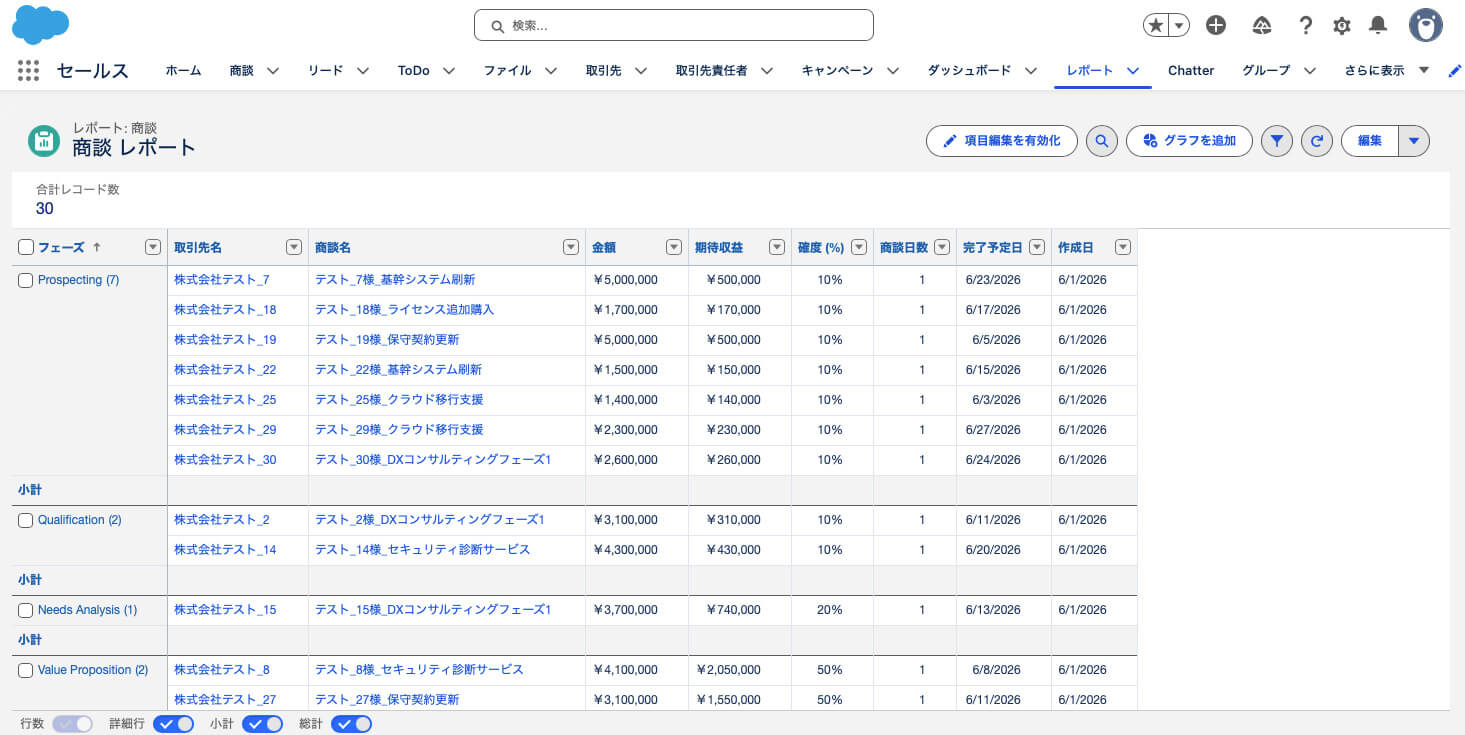Open the Favorites star icon

[1156, 26]
